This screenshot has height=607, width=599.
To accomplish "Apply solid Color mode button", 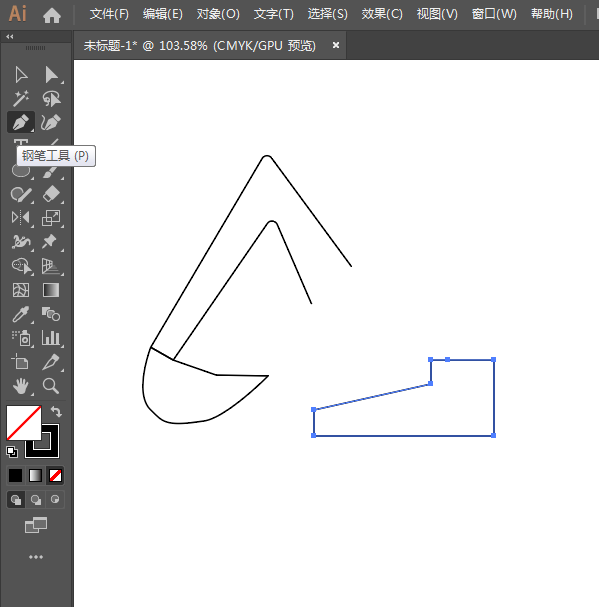I will pos(15,475).
